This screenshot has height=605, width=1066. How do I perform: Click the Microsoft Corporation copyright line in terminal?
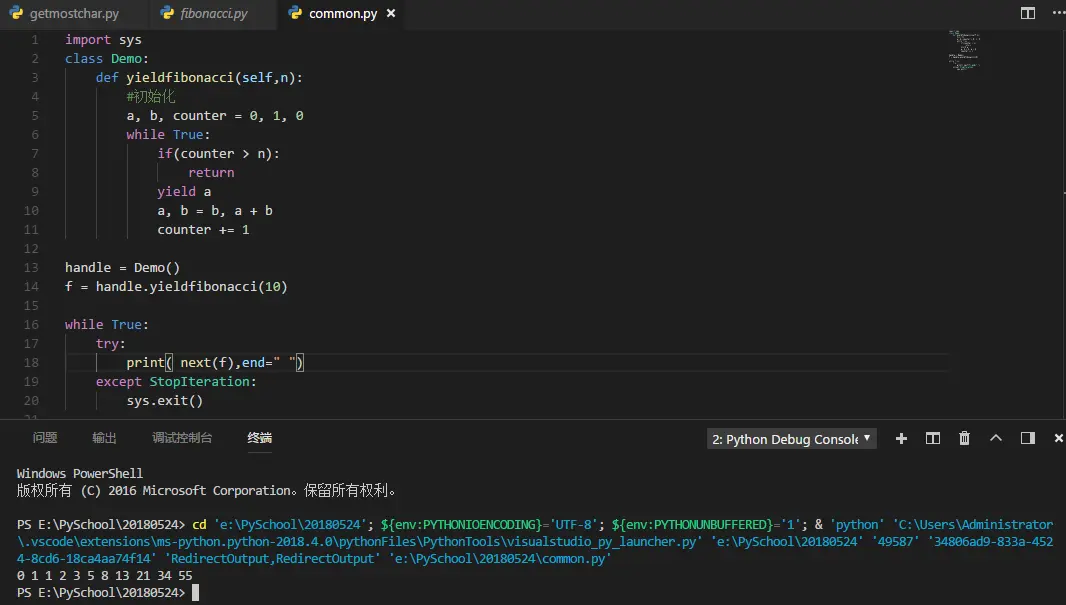point(206,491)
